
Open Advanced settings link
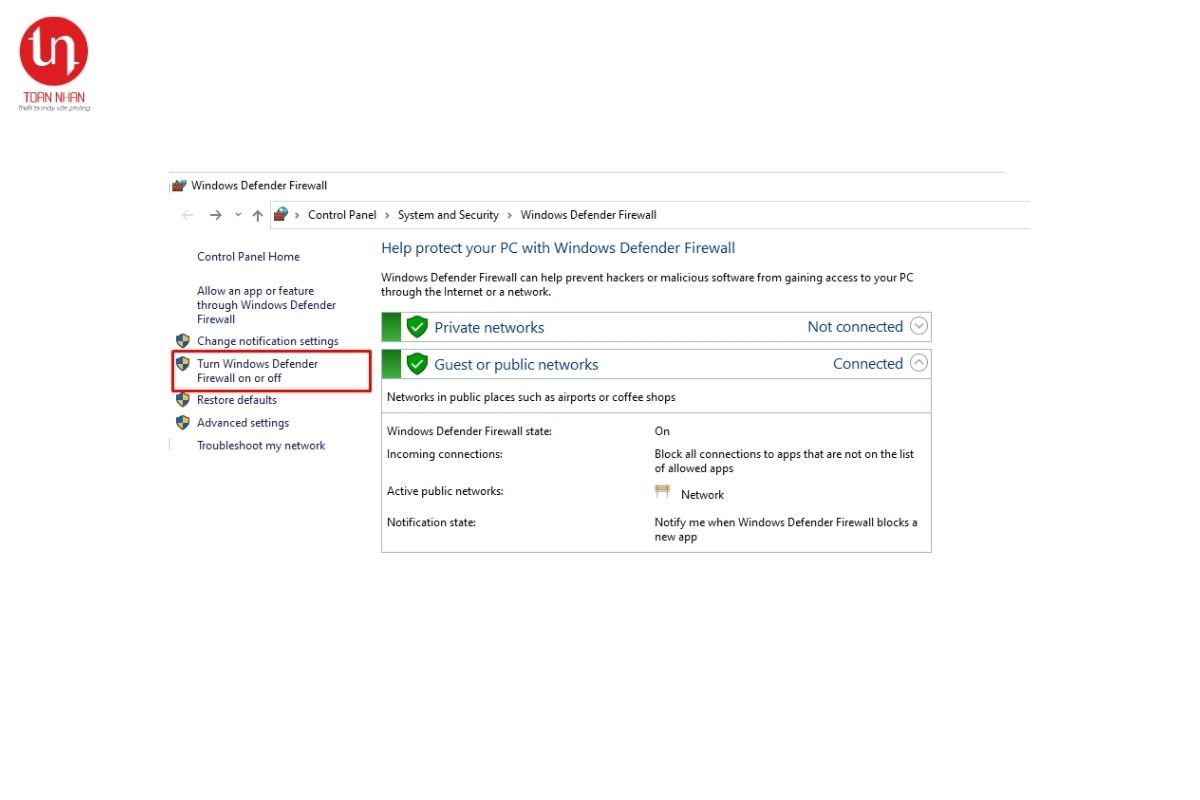tap(243, 423)
